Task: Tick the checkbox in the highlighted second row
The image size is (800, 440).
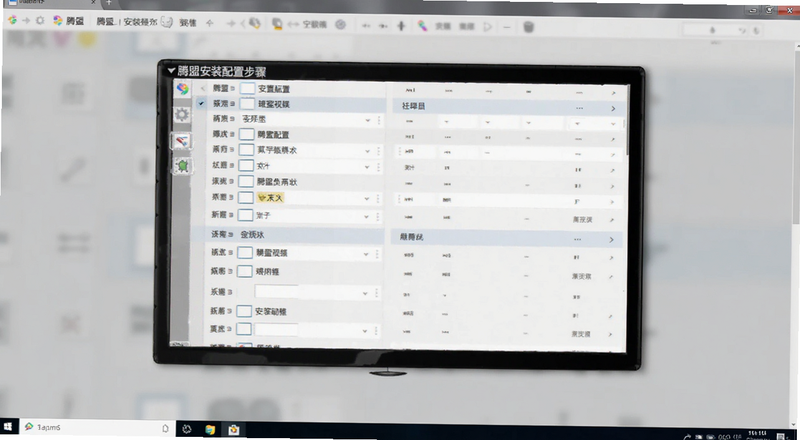Action: point(247,104)
